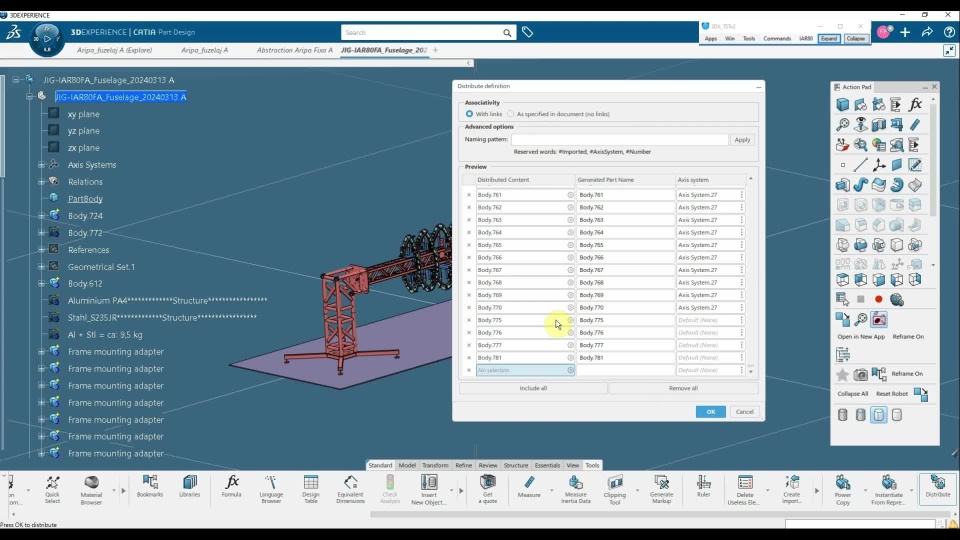
Task: Open the Language Browser
Action: point(271,489)
